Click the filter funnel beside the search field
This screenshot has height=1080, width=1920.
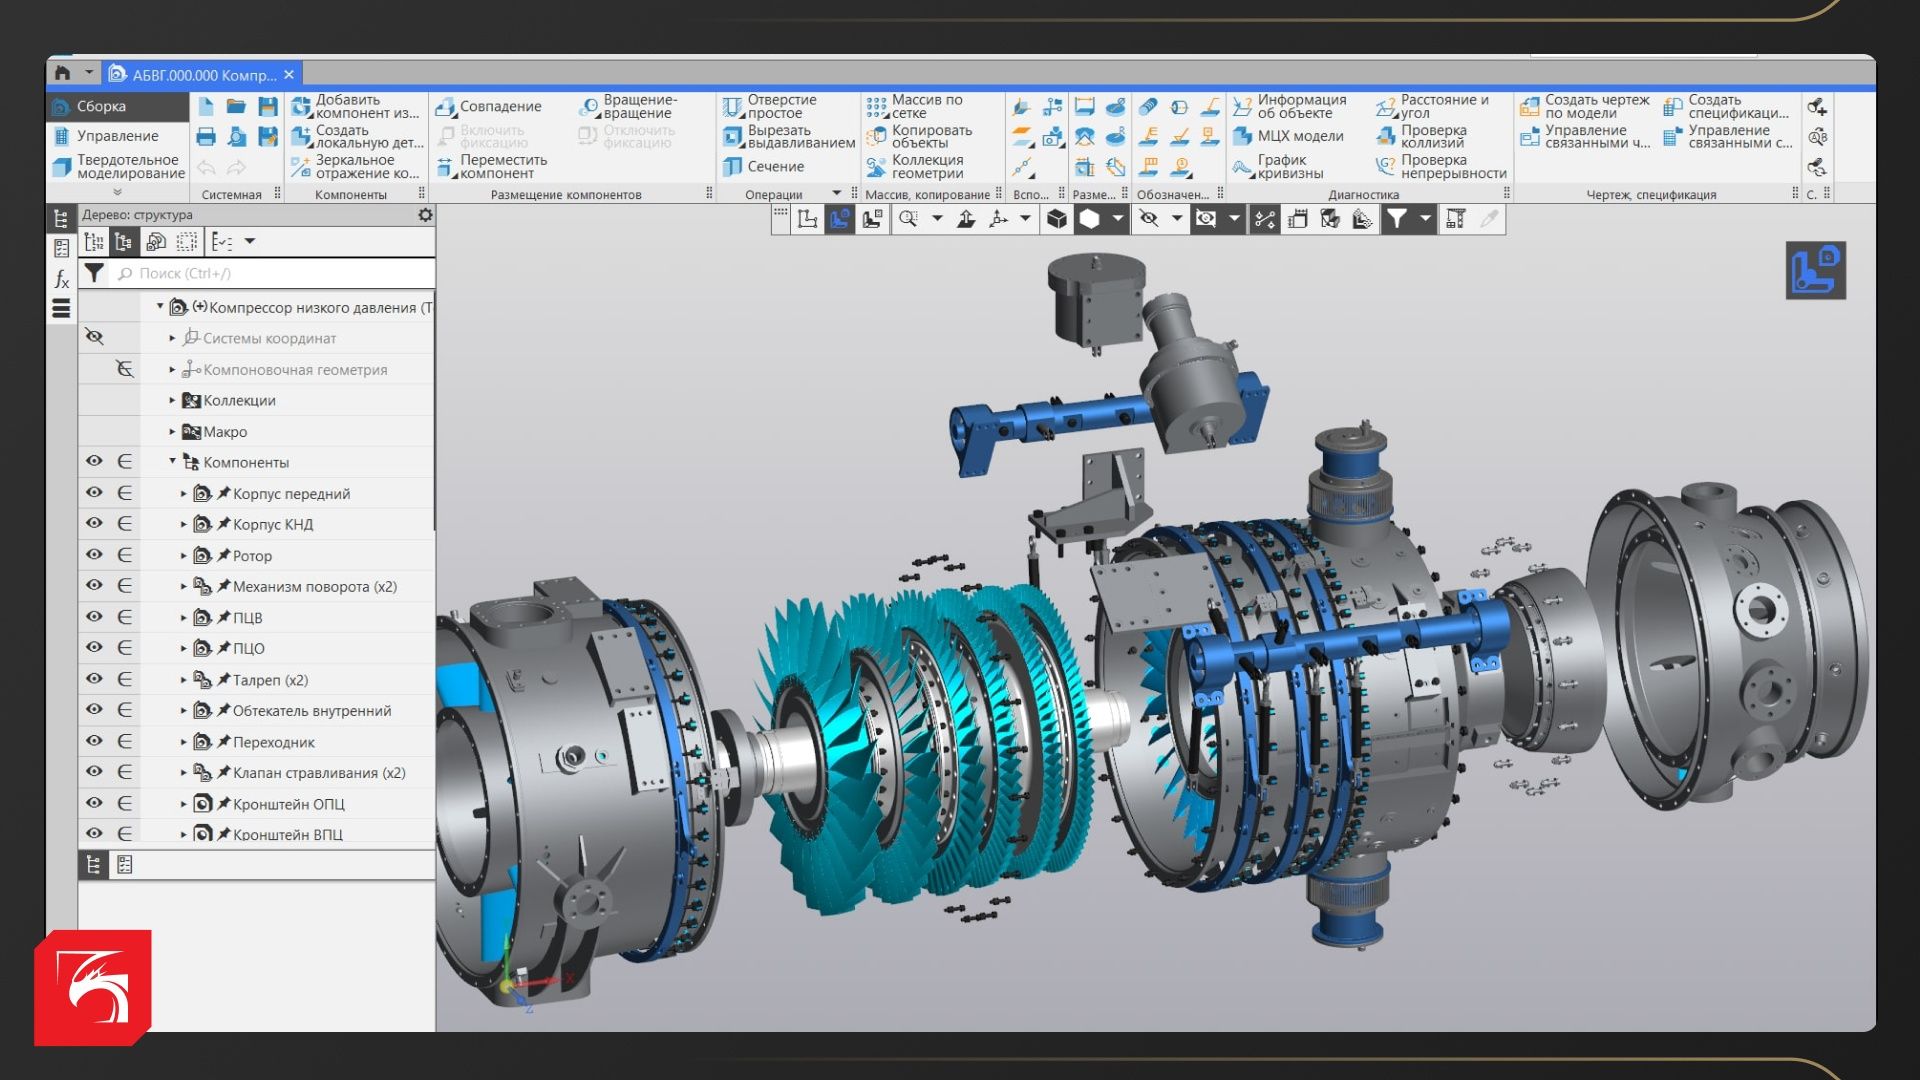[x=94, y=273]
